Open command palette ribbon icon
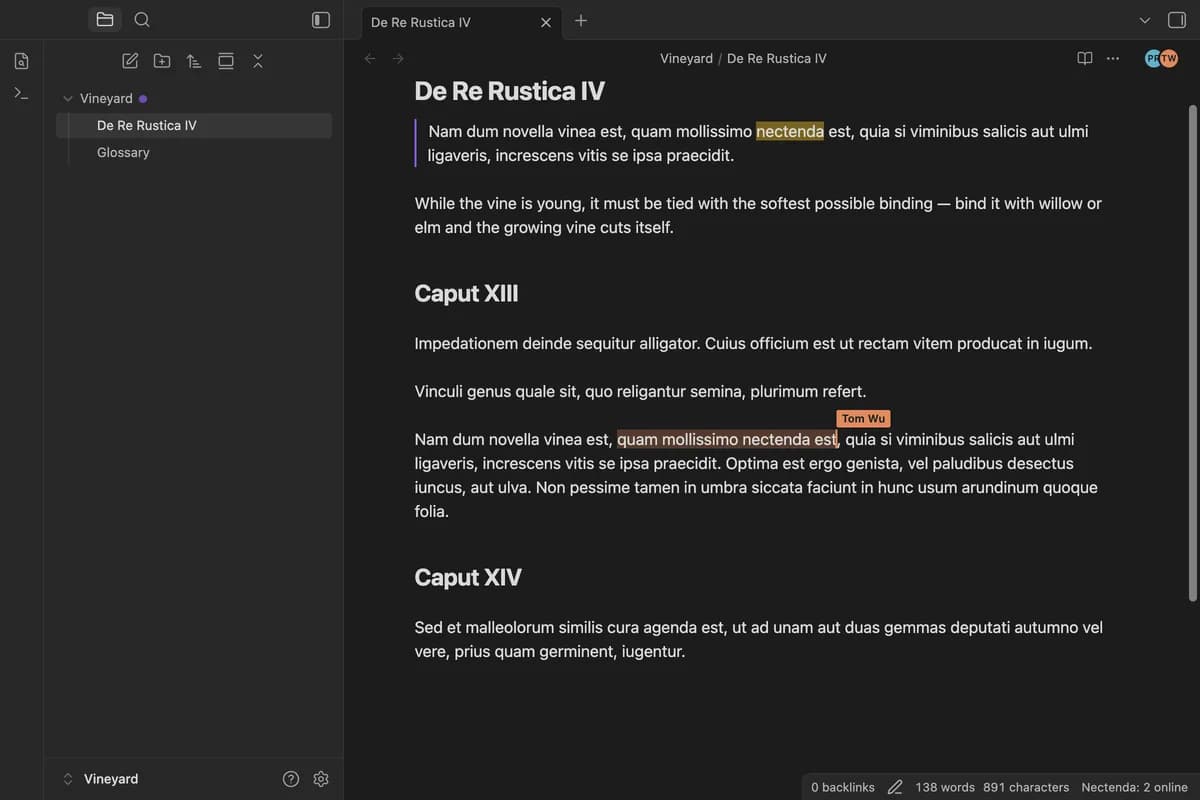This screenshot has width=1200, height=800. [x=22, y=93]
